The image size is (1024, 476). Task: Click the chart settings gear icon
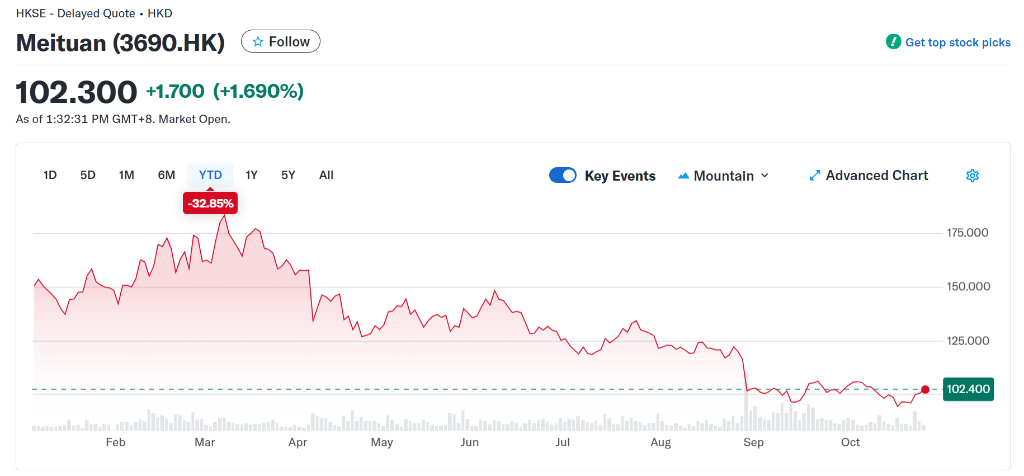pos(972,176)
